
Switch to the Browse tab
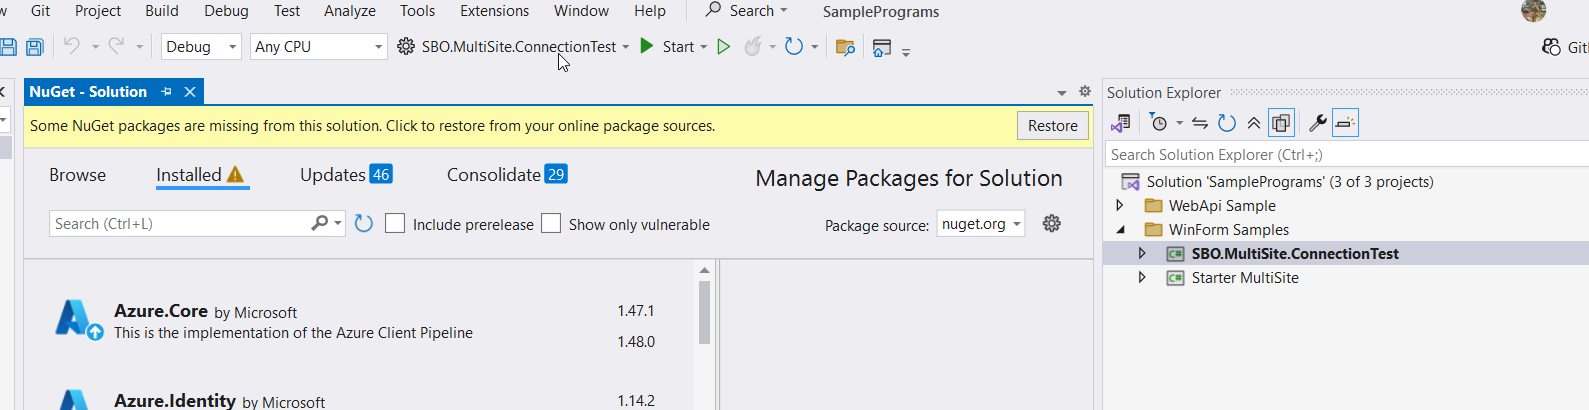tap(78, 175)
